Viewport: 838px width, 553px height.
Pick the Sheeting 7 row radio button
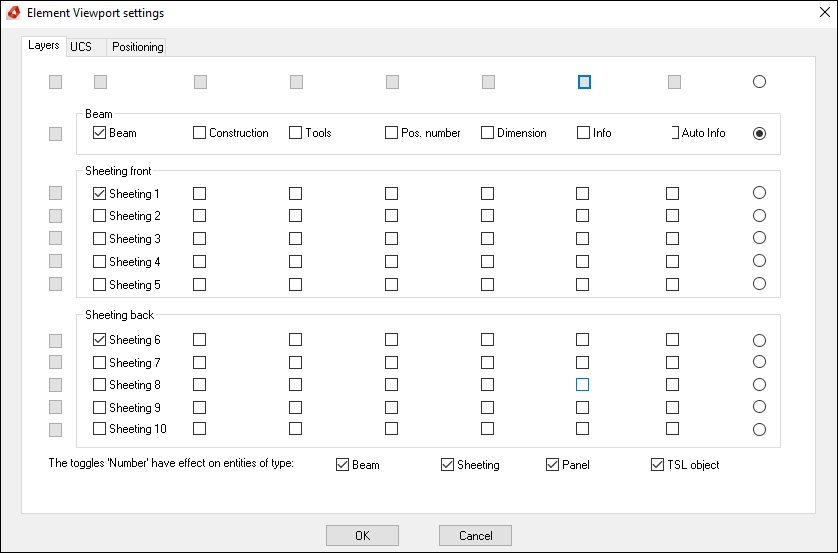759,361
